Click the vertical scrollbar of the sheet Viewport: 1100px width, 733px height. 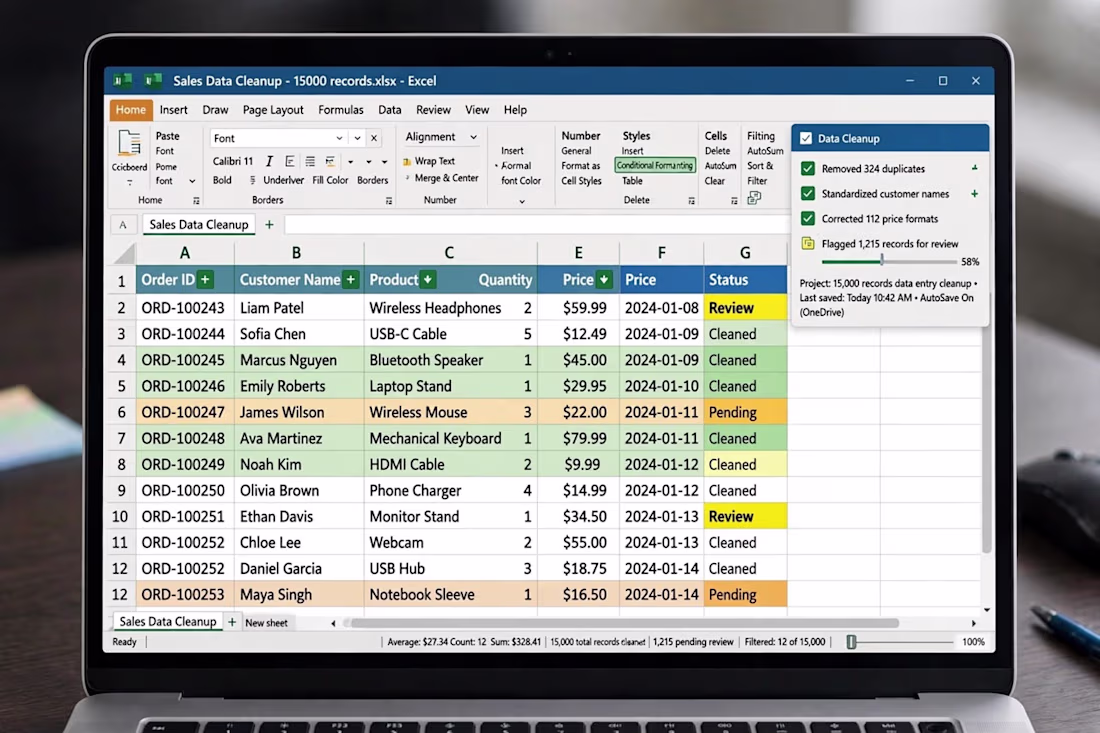986,438
